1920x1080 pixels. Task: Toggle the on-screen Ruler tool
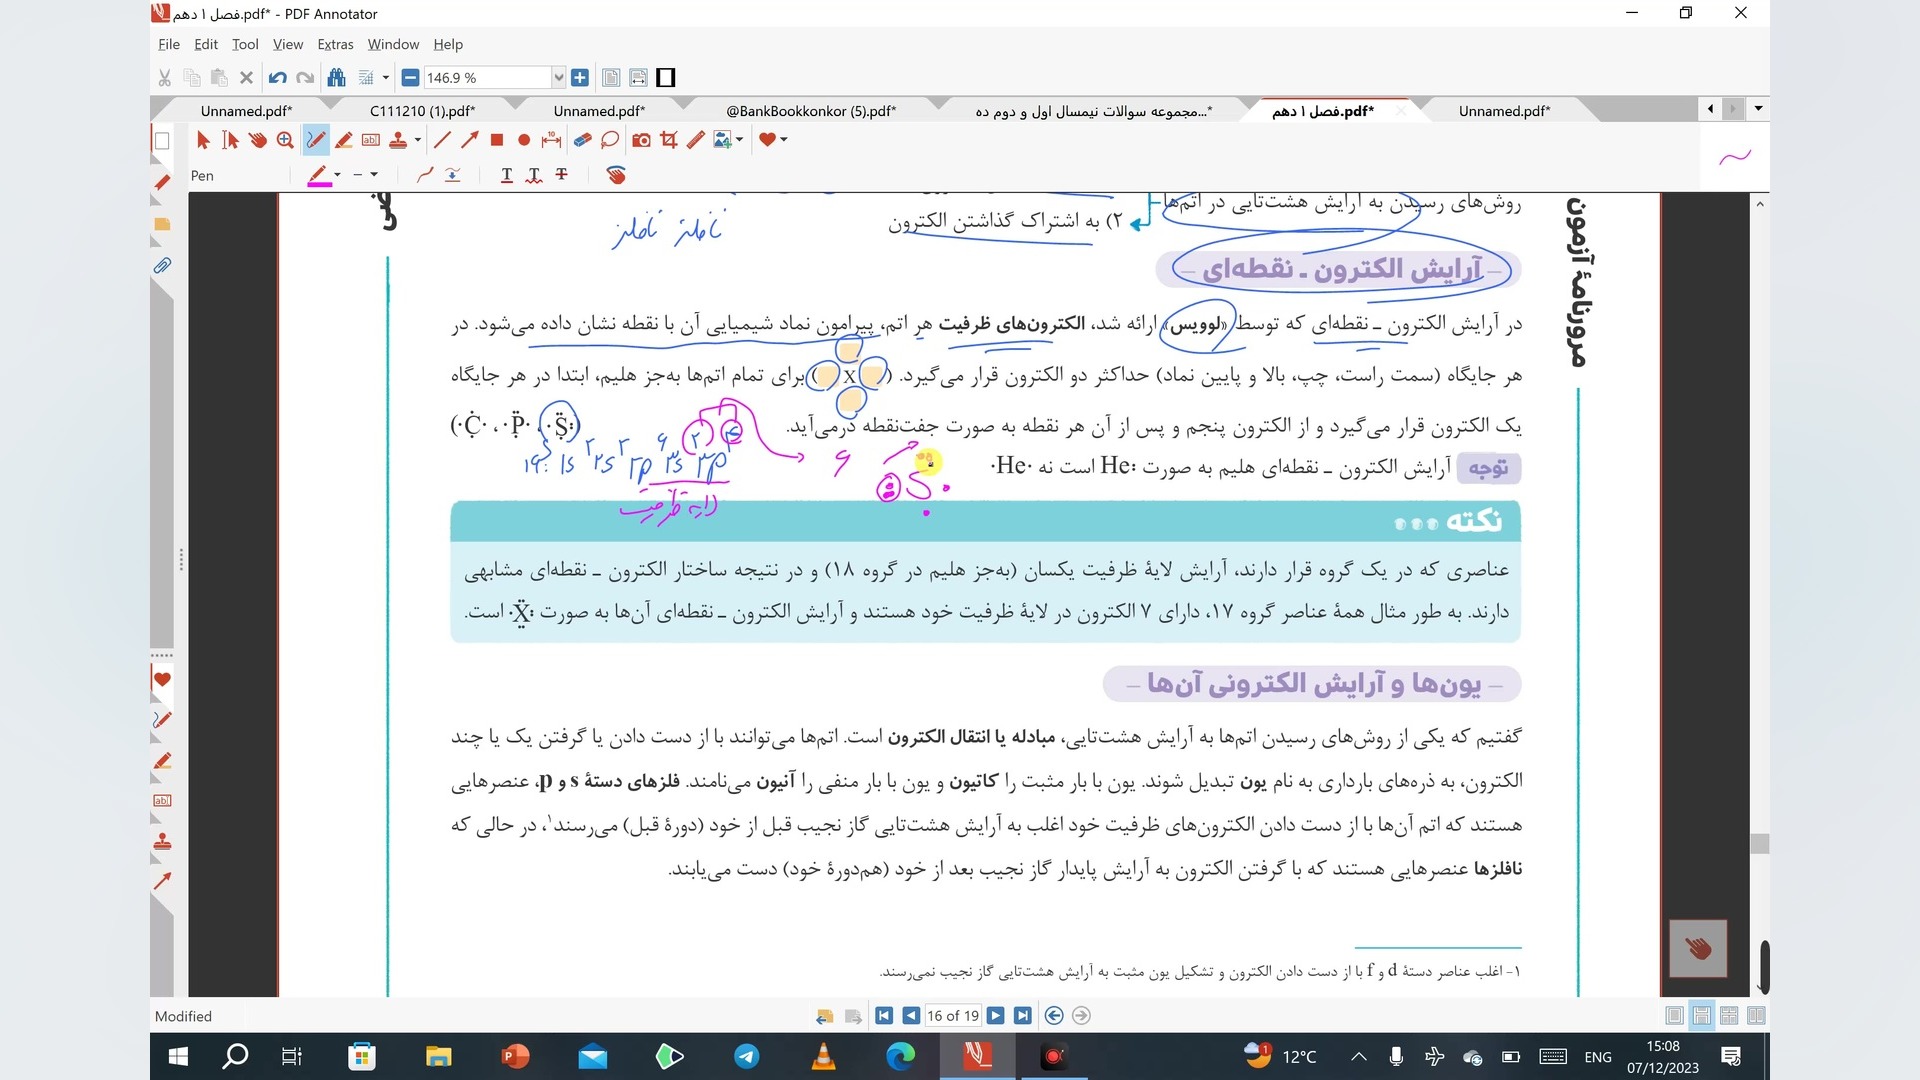point(696,140)
